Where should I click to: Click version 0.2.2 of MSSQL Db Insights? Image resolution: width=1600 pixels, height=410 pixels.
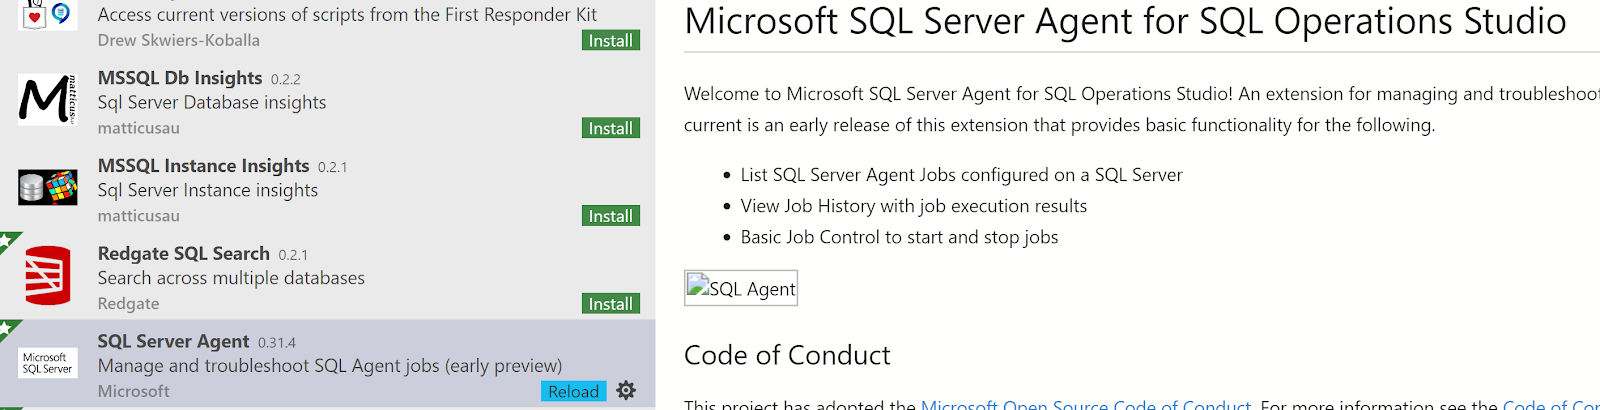pyautogui.click(x=286, y=79)
